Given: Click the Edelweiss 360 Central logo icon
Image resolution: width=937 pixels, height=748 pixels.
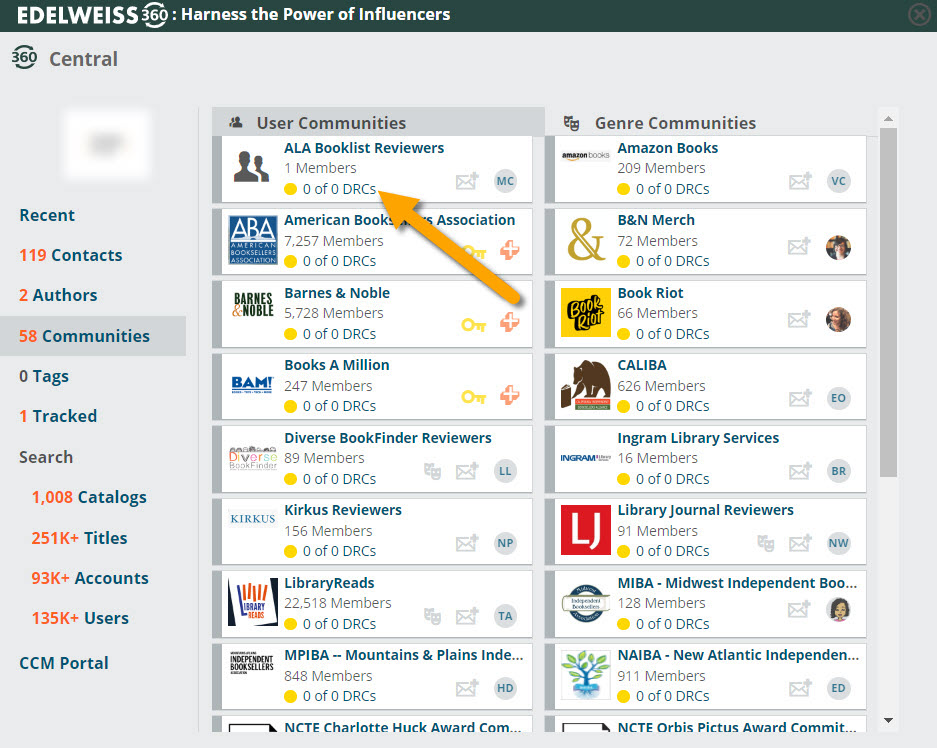Looking at the screenshot, I should point(25,57).
